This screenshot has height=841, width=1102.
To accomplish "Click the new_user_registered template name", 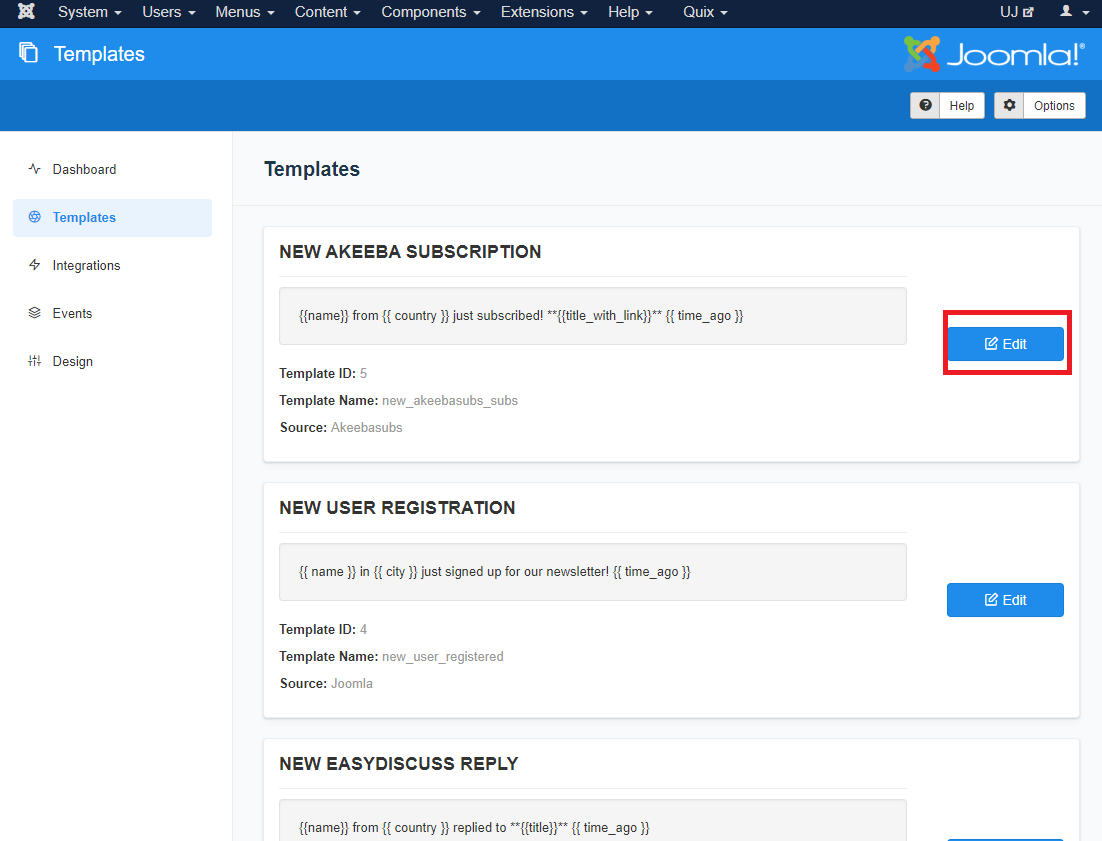I will (443, 656).
